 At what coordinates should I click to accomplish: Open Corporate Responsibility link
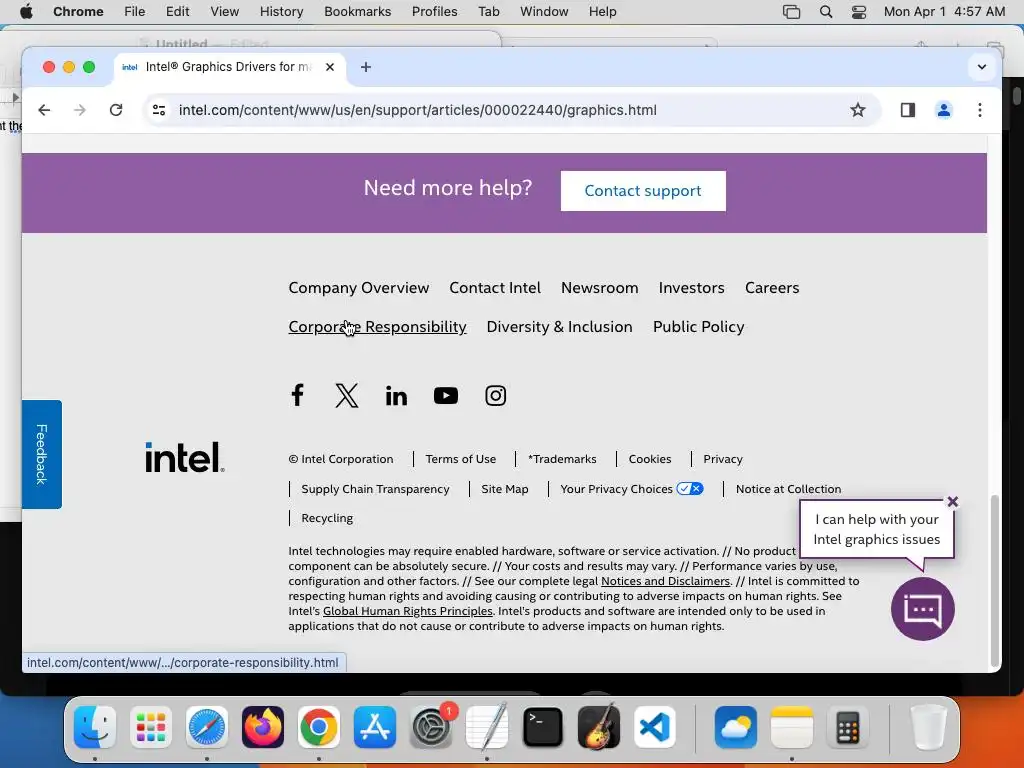377,327
